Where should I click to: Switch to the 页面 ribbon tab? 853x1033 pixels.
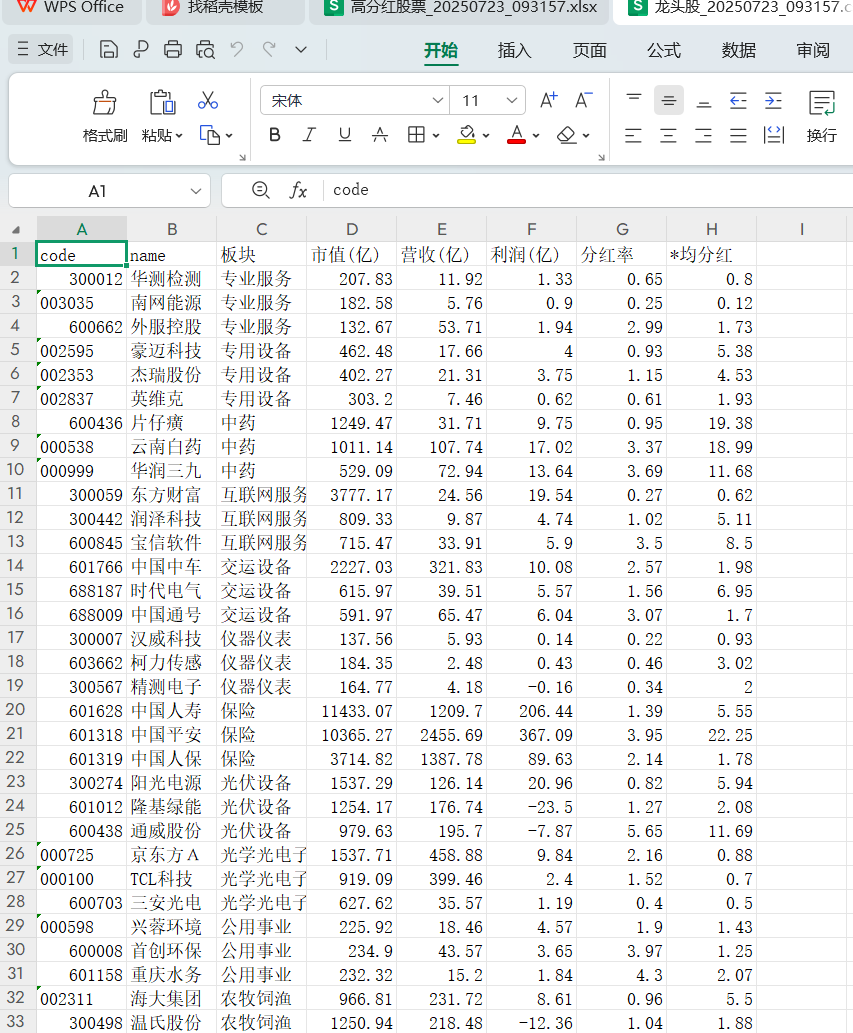[x=589, y=50]
